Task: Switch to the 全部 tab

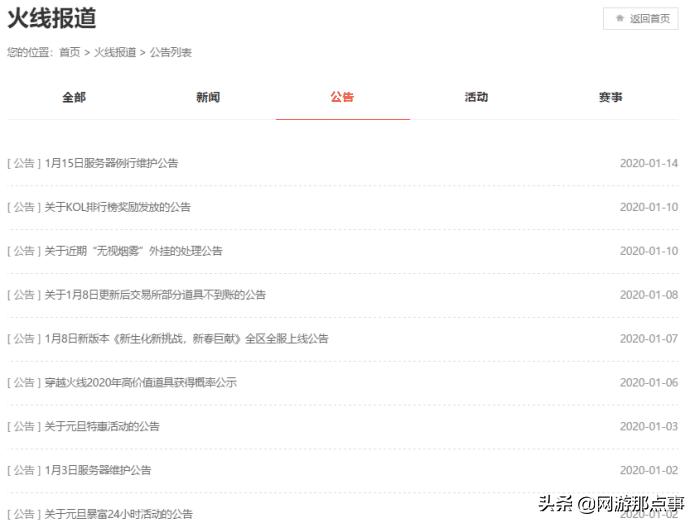Action: click(x=74, y=97)
